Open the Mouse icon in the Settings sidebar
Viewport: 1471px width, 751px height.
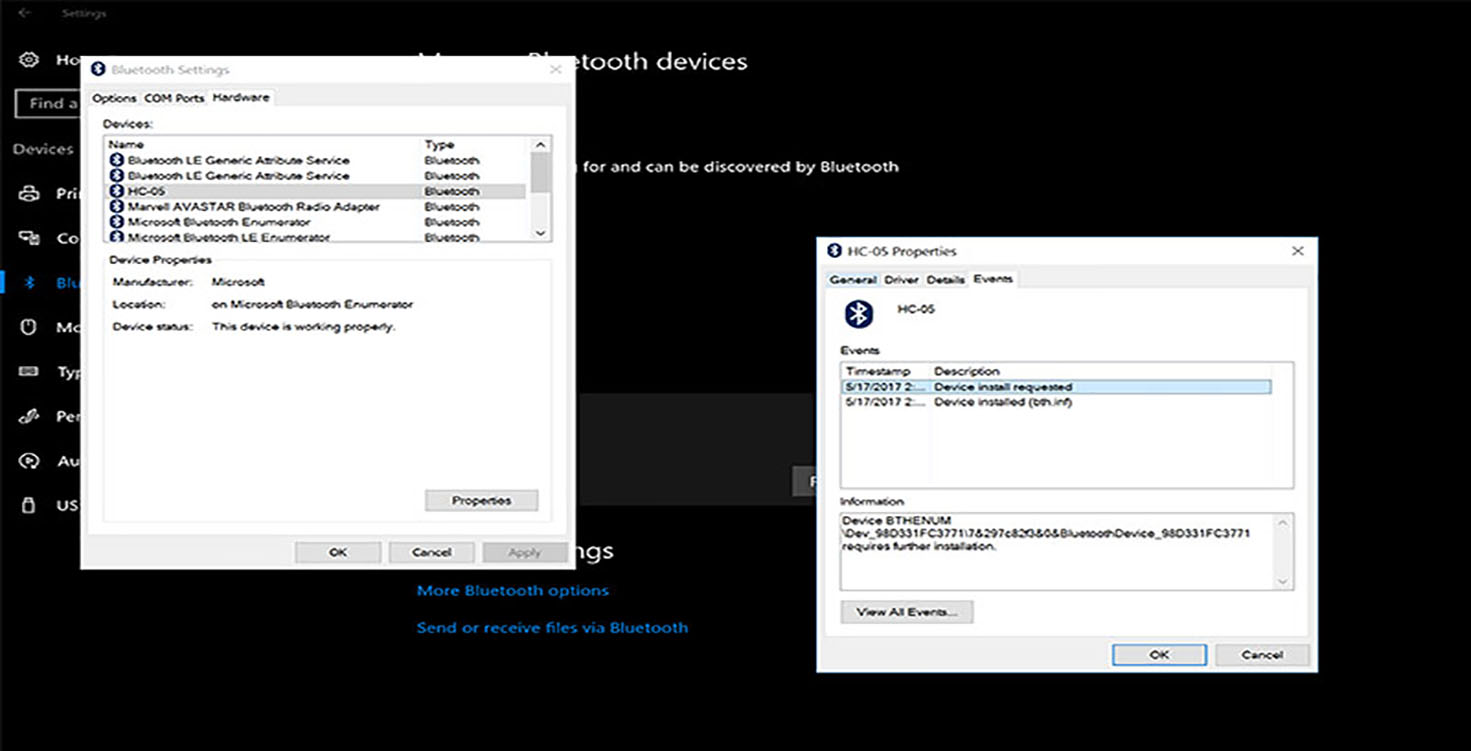tap(29, 327)
